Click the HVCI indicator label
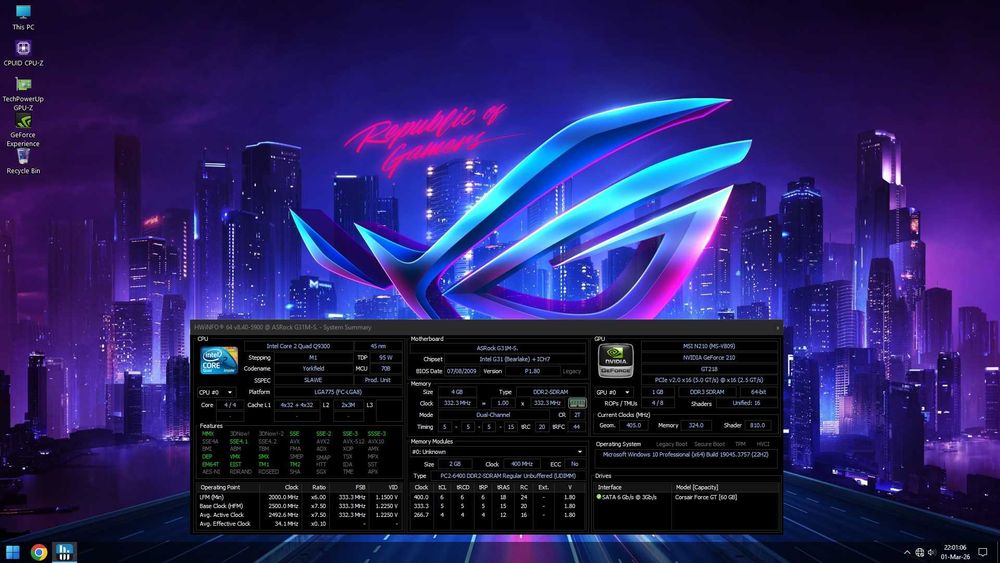 763,444
